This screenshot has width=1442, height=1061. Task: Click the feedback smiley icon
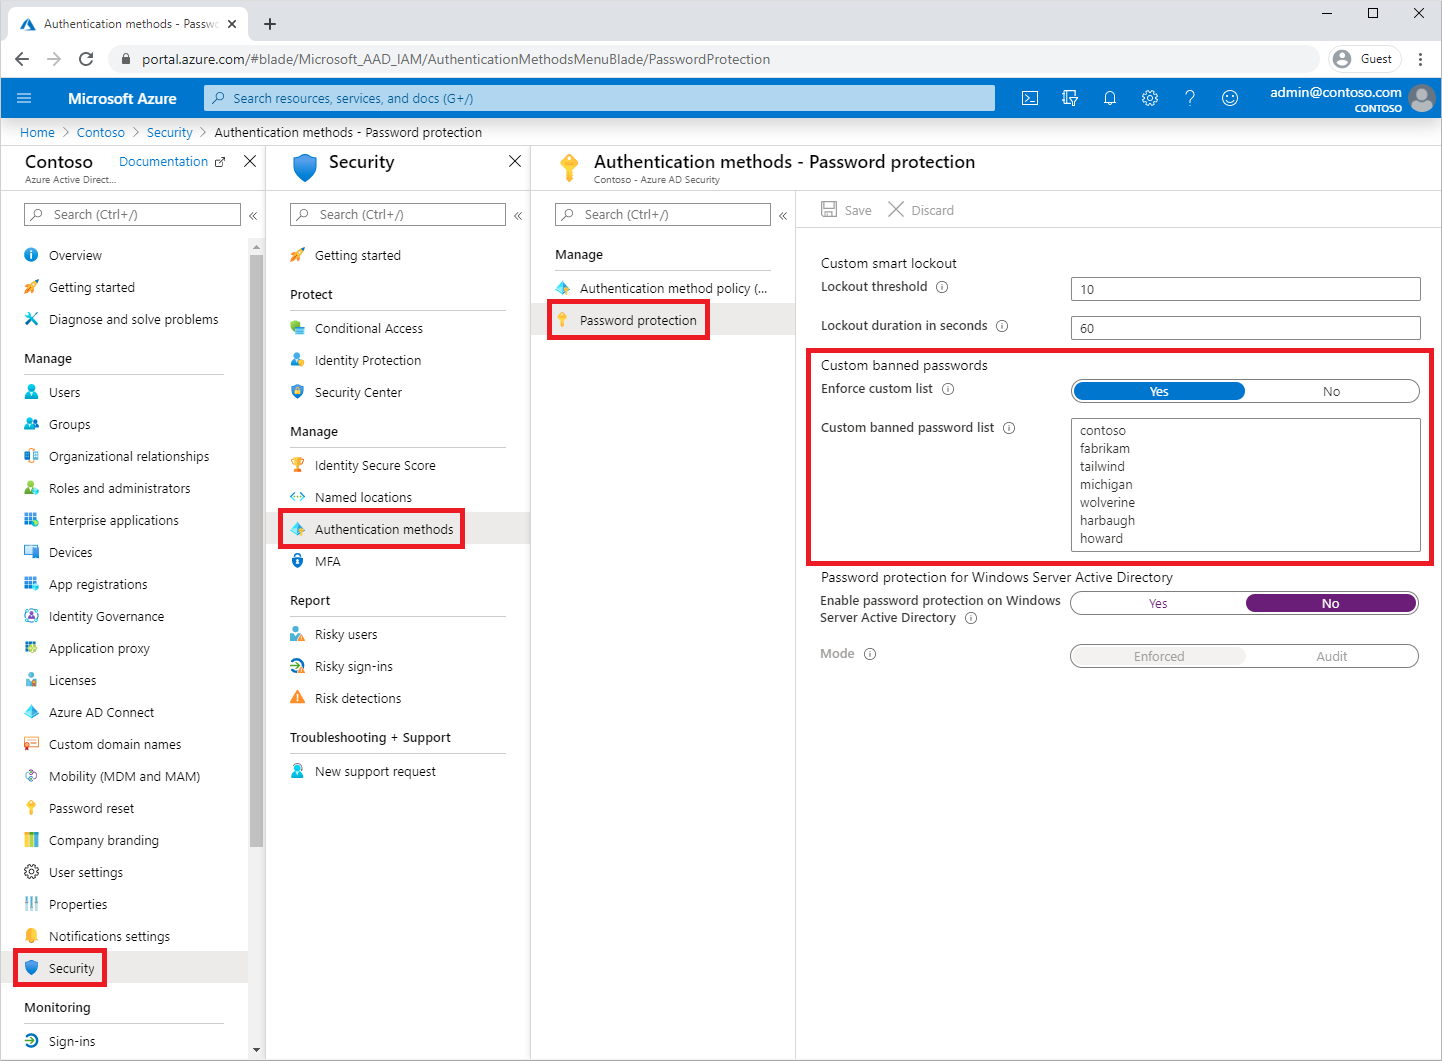pyautogui.click(x=1230, y=98)
